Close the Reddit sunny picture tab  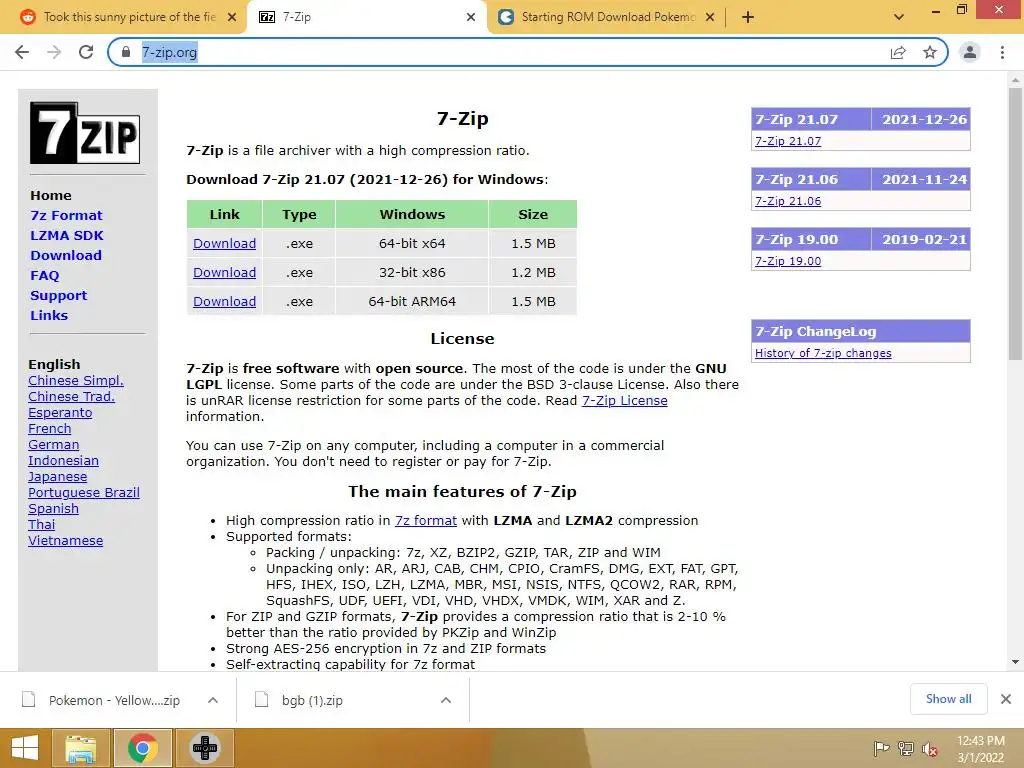(x=232, y=17)
